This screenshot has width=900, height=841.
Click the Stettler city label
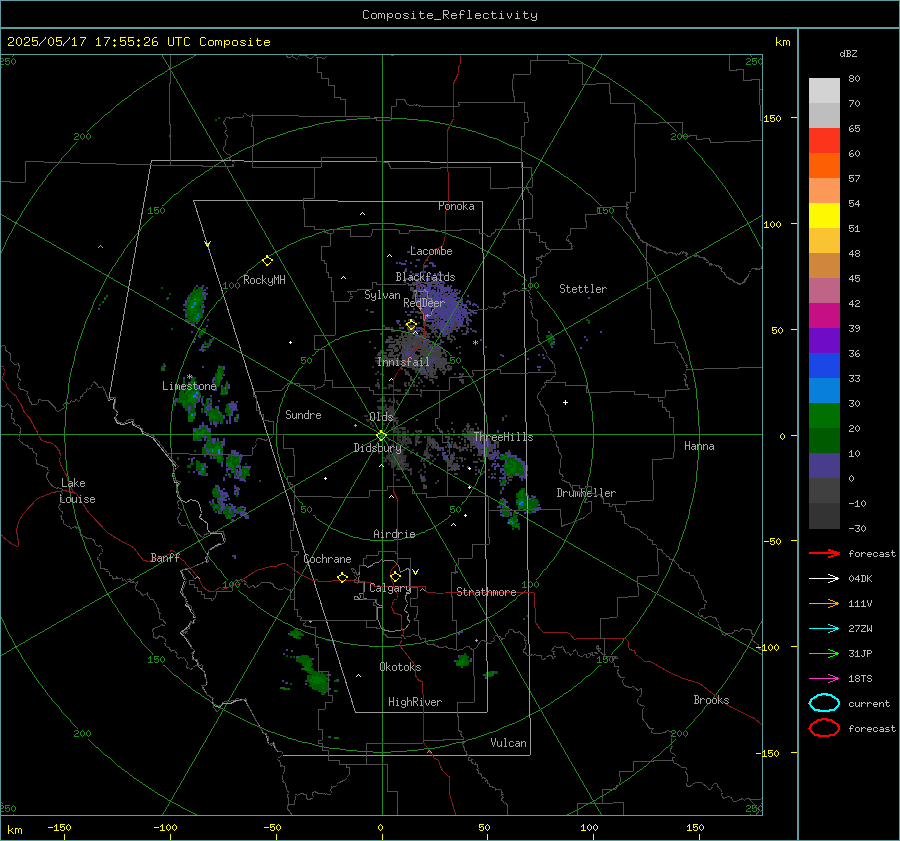583,289
